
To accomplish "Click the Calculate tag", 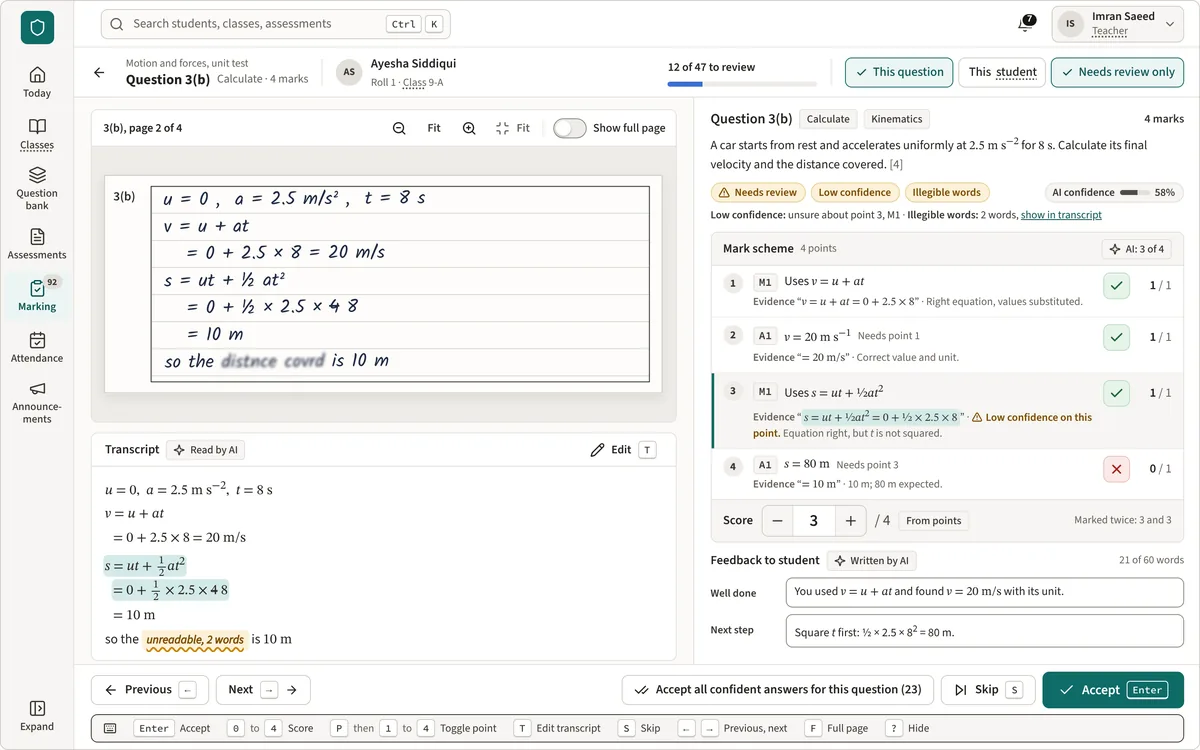I will tap(828, 119).
